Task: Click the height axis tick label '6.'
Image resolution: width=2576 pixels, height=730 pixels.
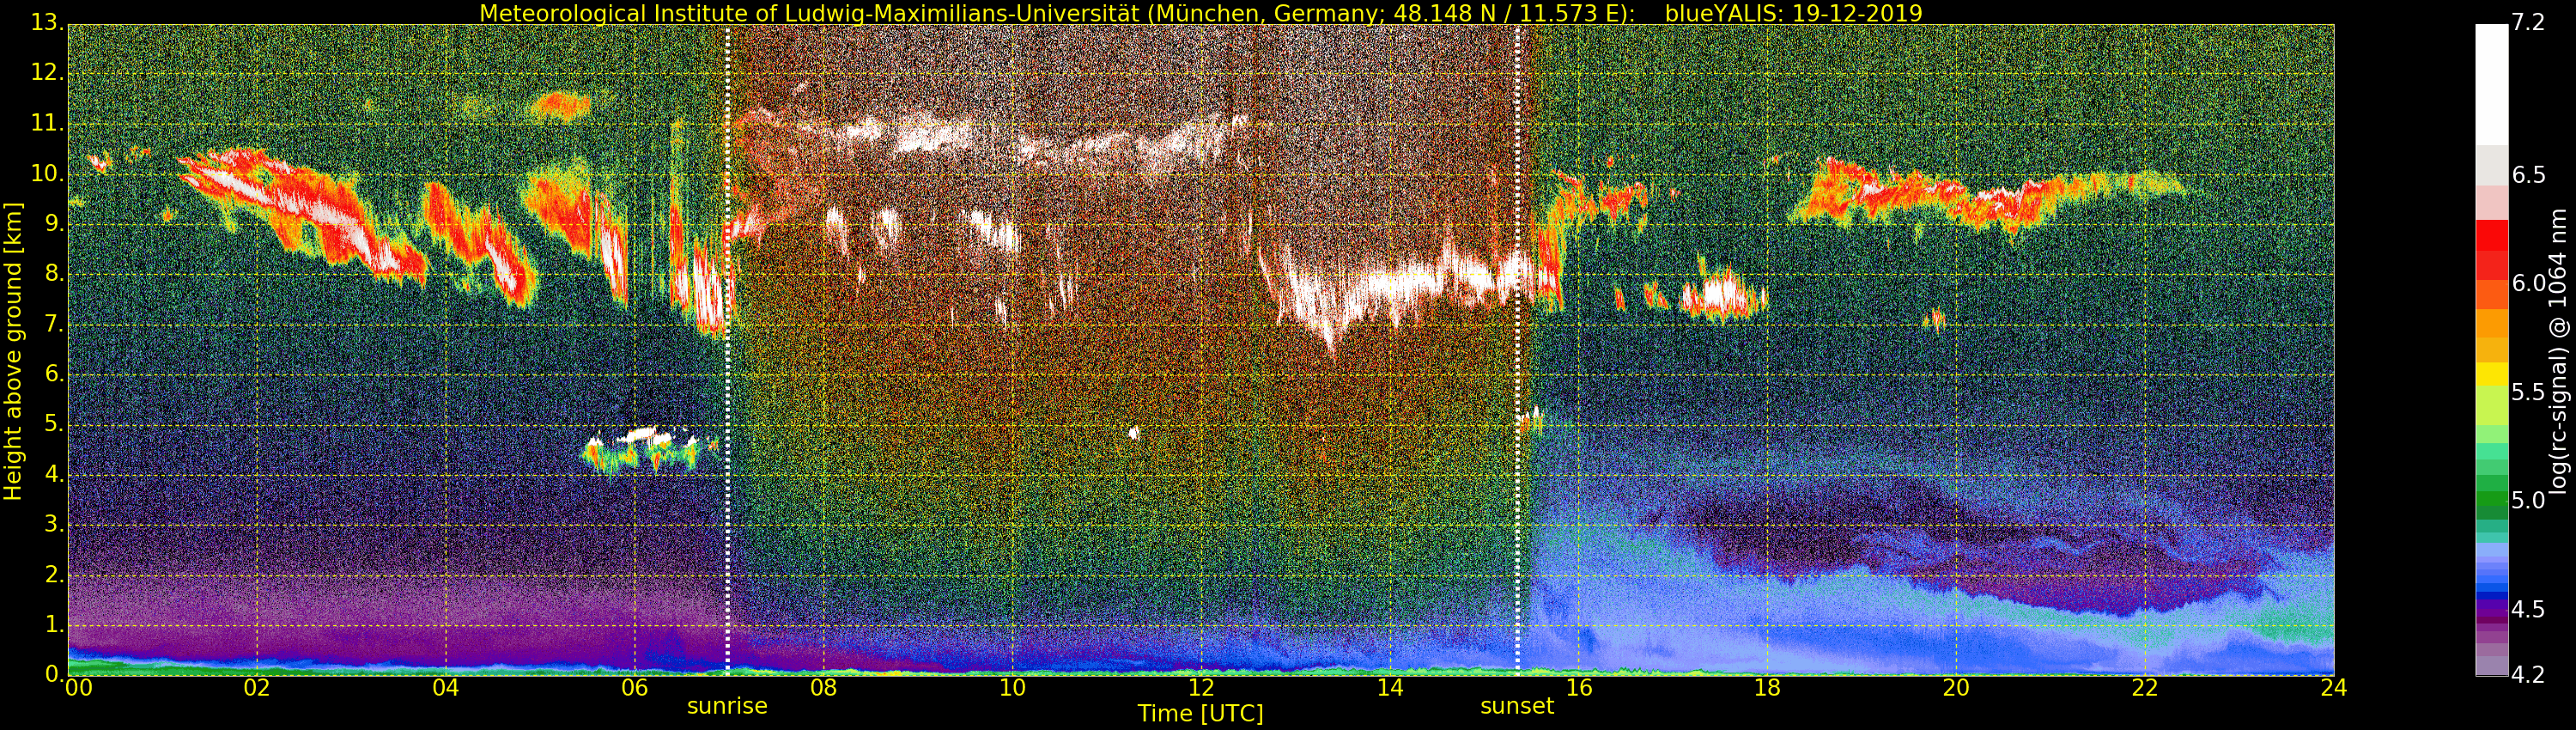Action: (x=54, y=374)
